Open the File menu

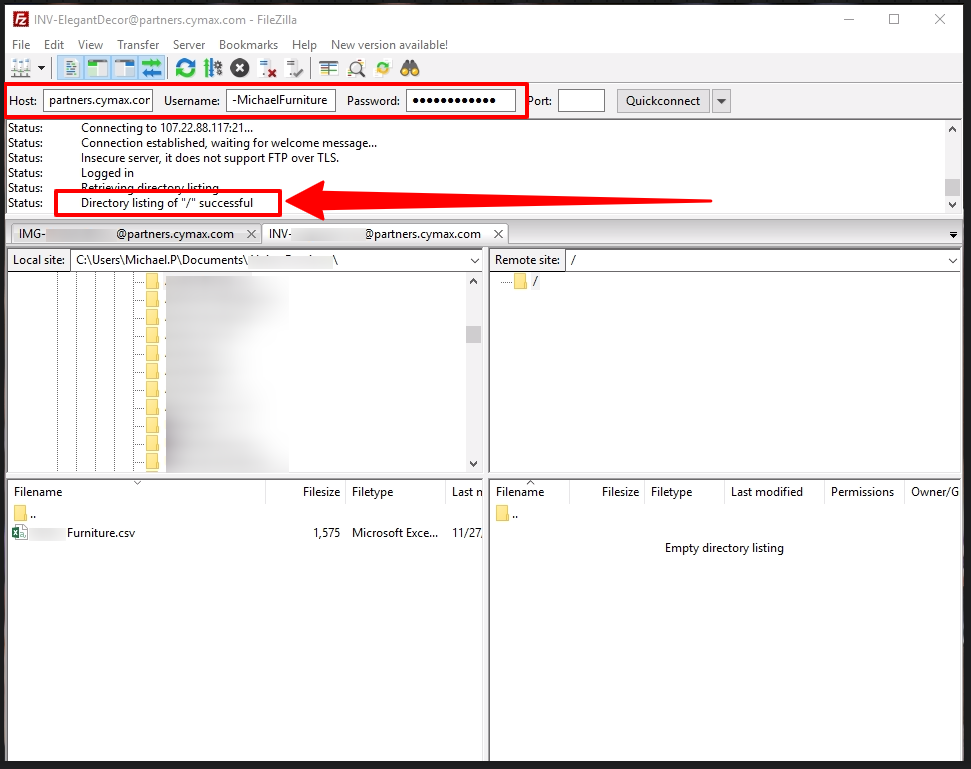pyautogui.click(x=21, y=45)
